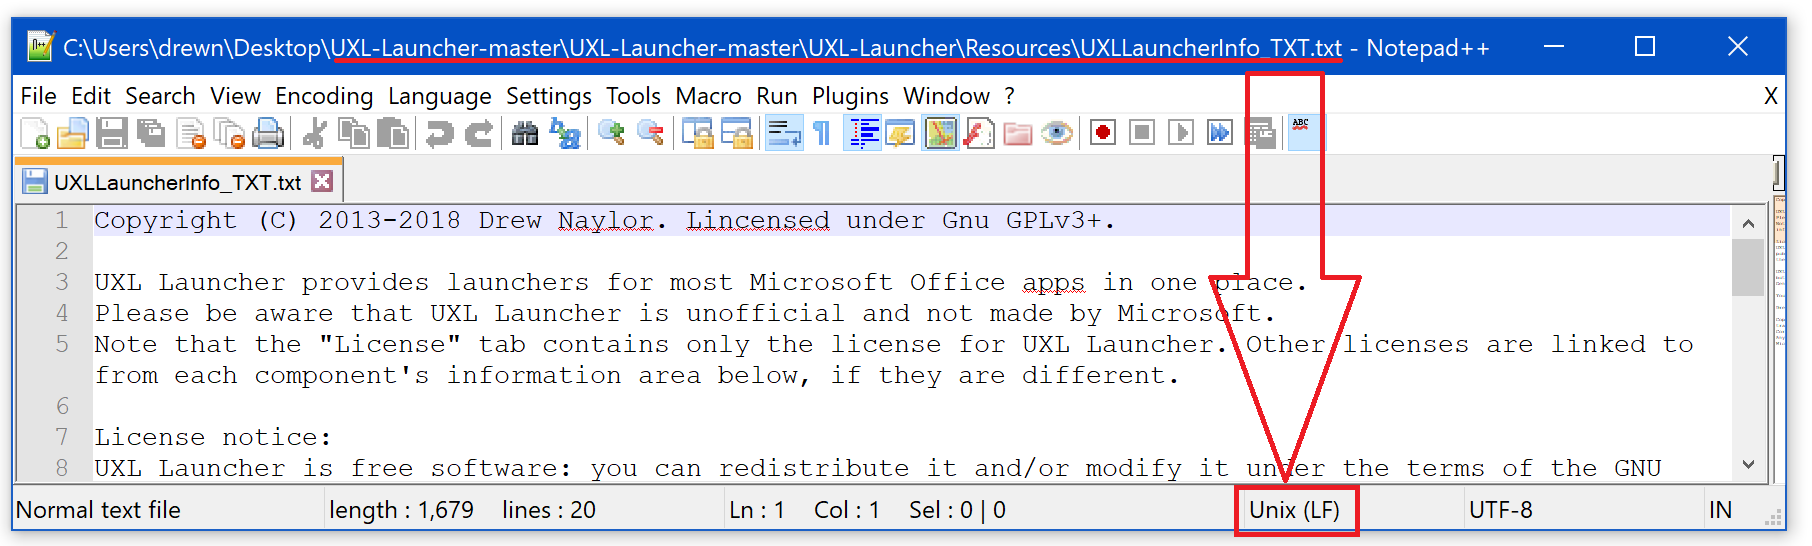This screenshot has width=1812, height=546.
Task: Open the Settings menu
Action: click(549, 96)
